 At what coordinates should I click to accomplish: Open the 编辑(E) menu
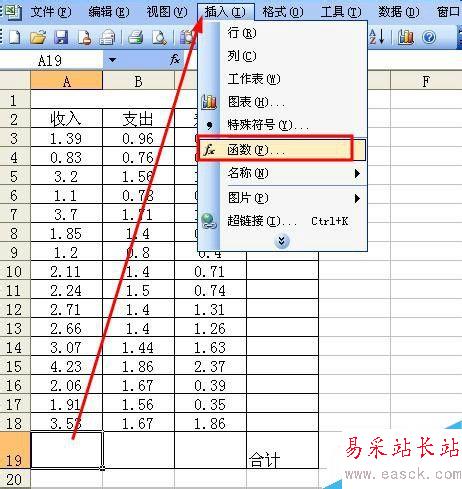(109, 12)
